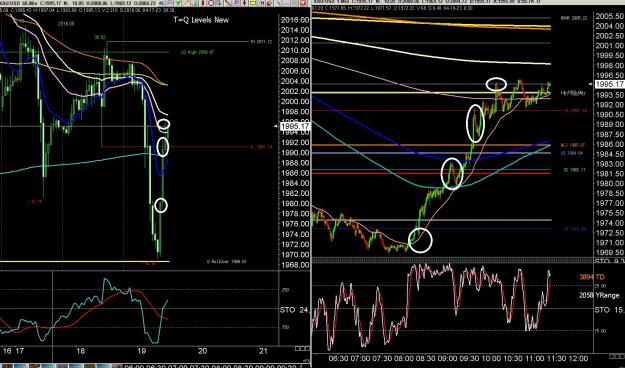Screen dimensions: 625x368
Task: Click the red down-arrow marker tool in the toolbar
Action: [x=244, y=3]
